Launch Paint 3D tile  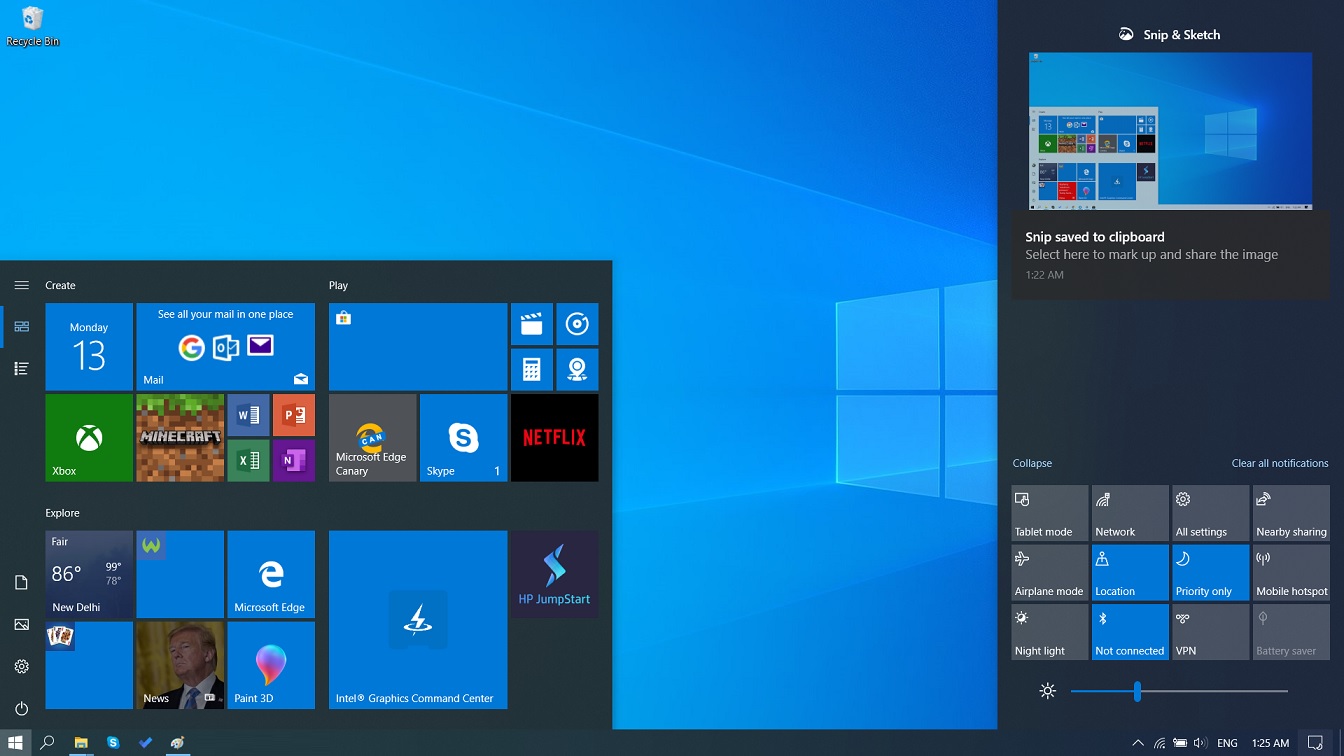click(x=271, y=665)
